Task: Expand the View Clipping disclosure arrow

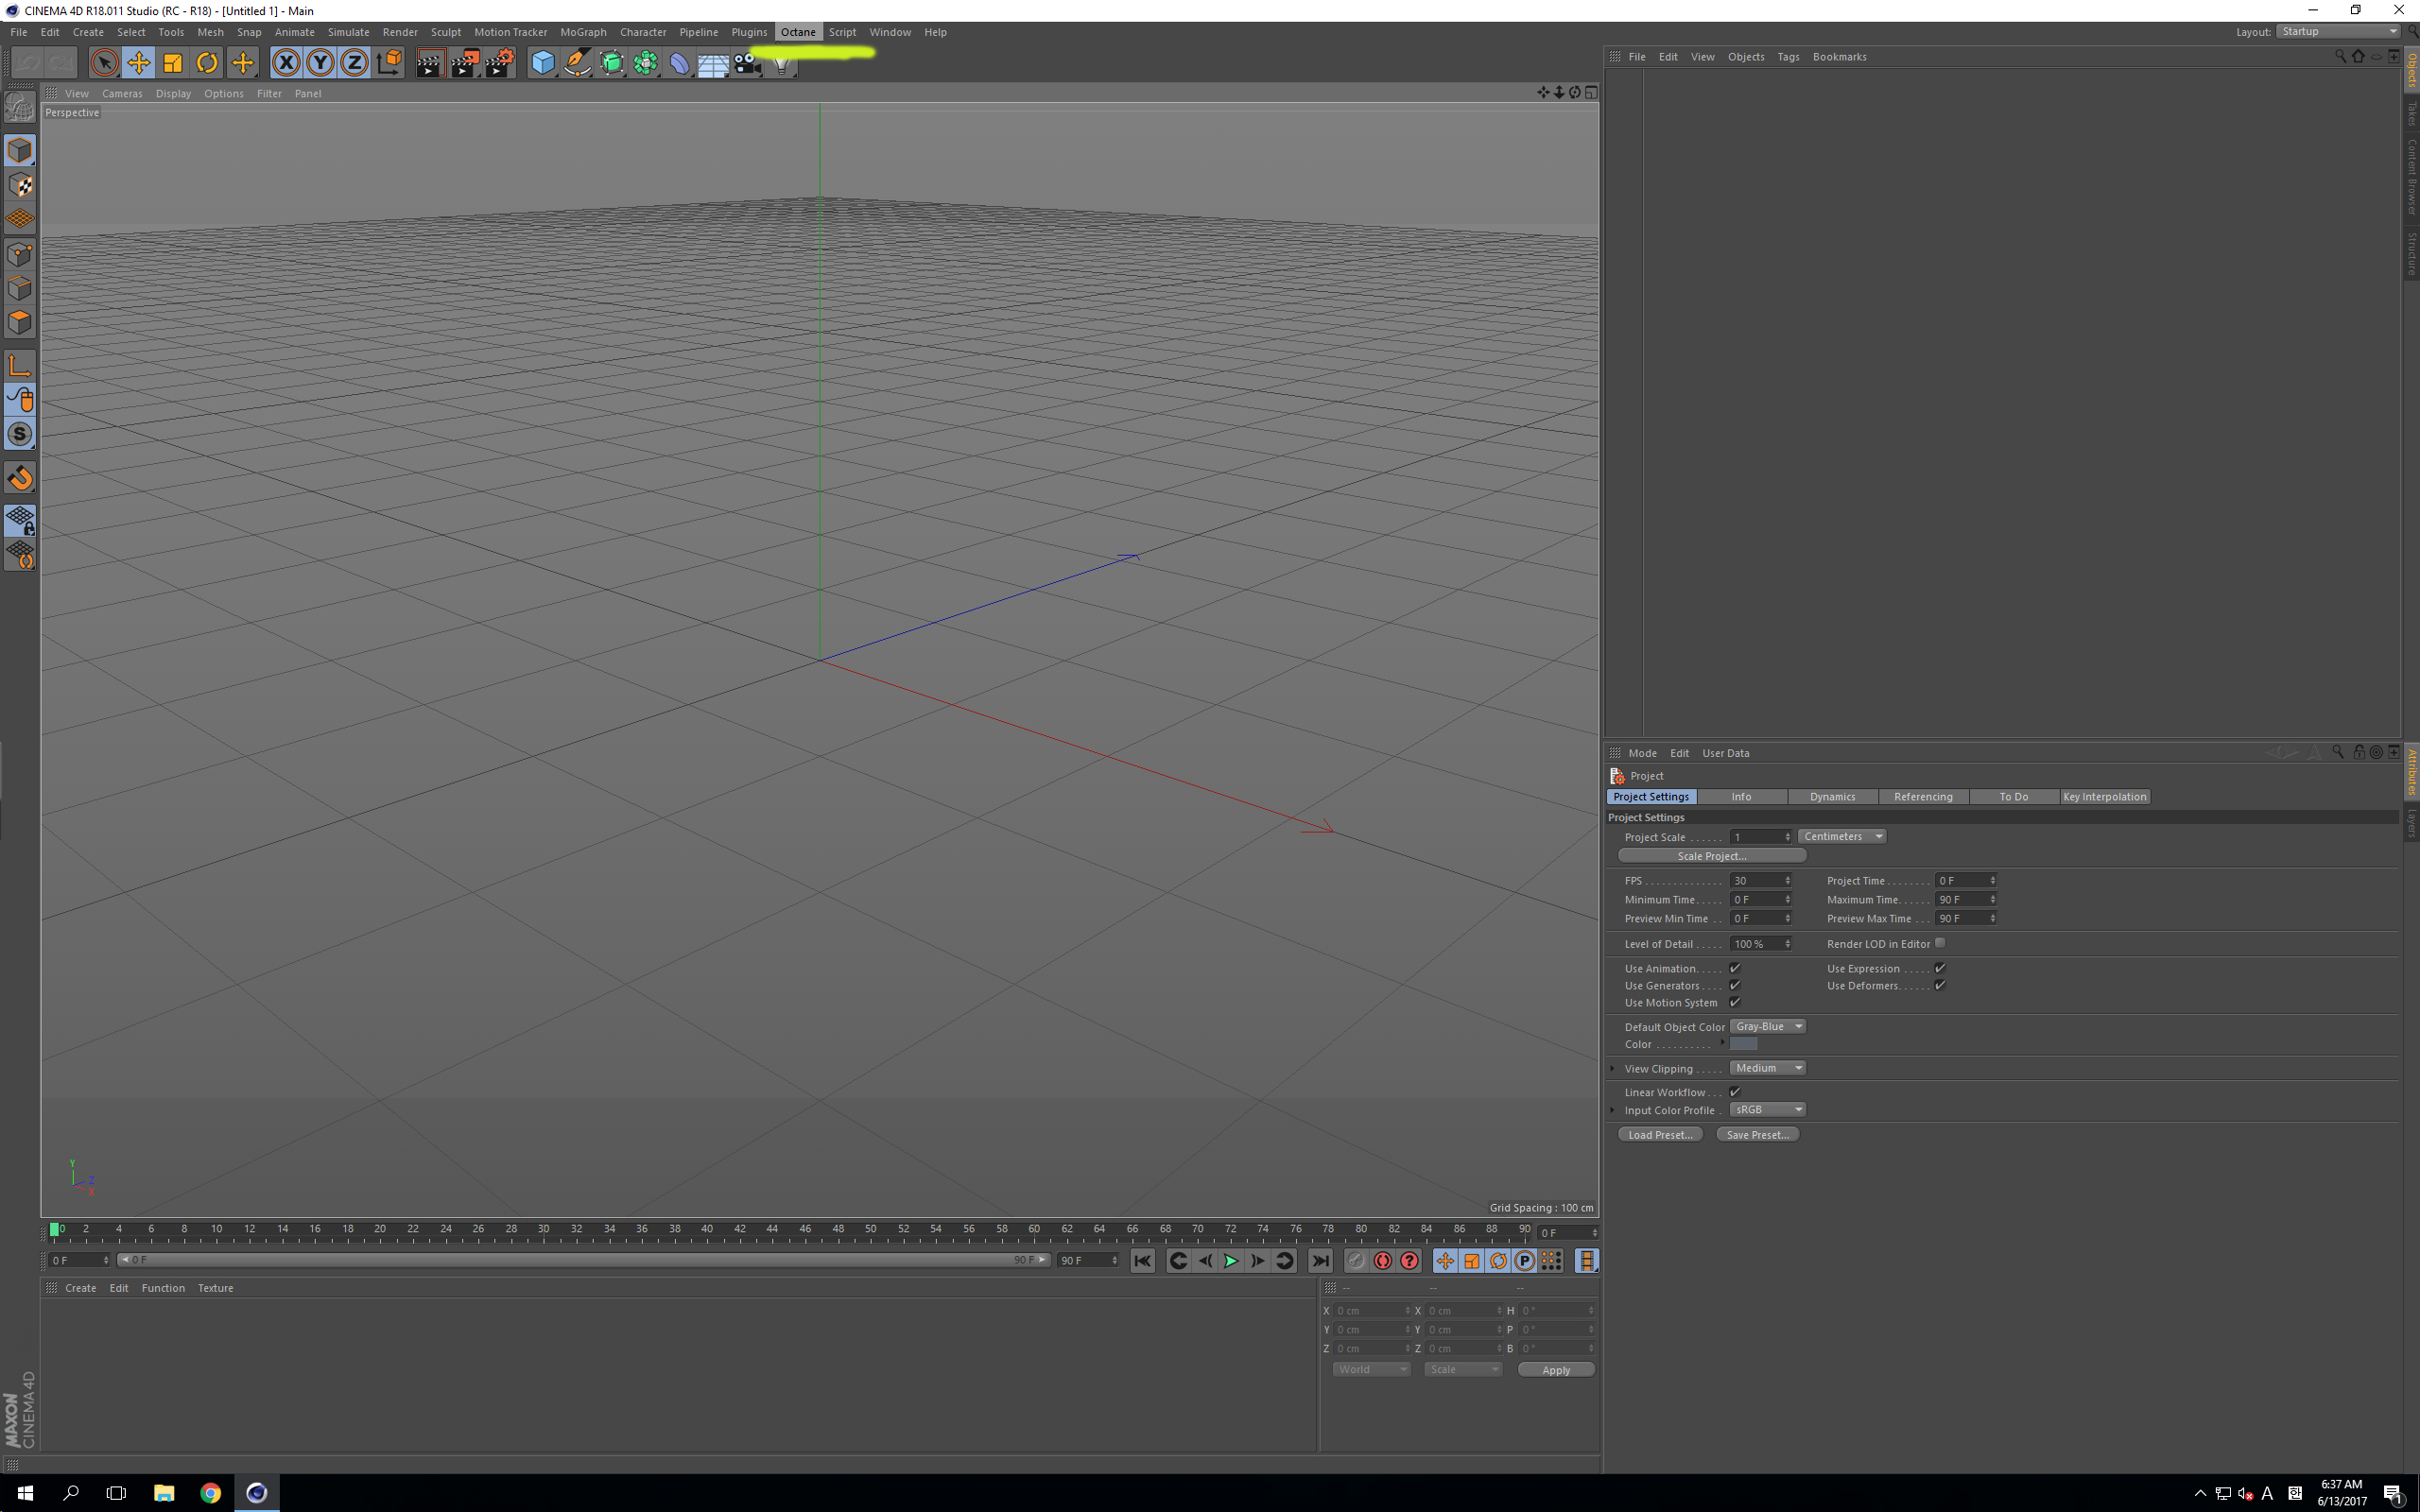Action: 1612,1068
